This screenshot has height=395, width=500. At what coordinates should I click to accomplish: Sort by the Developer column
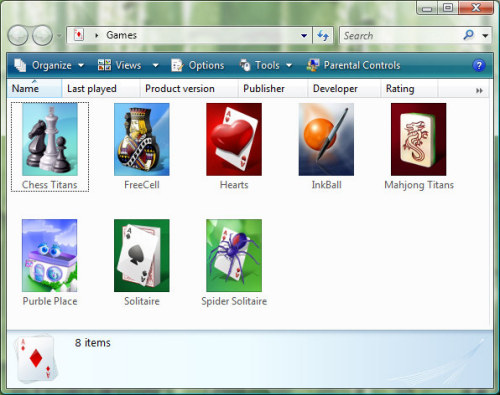[344, 88]
